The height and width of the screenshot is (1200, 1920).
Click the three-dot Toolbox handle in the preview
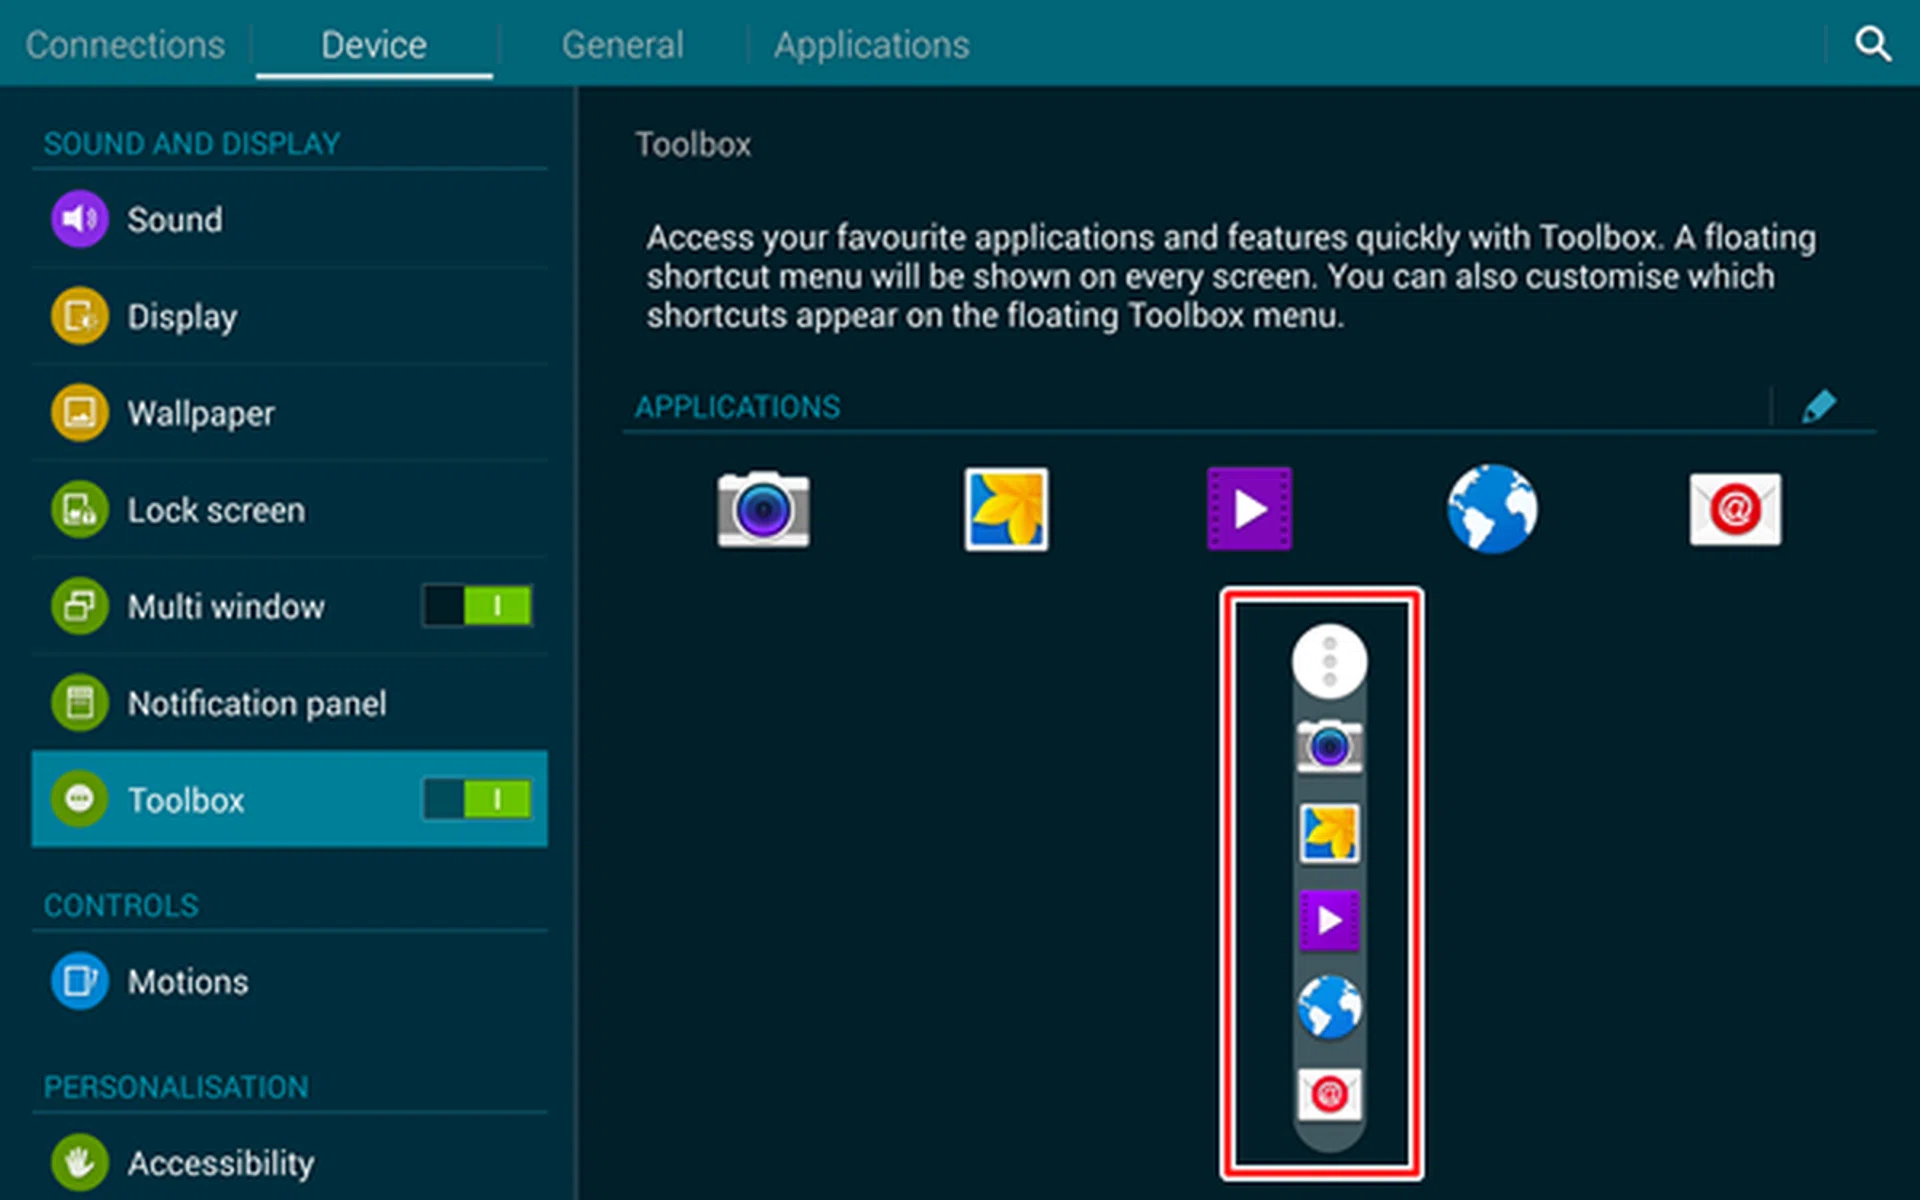point(1328,660)
